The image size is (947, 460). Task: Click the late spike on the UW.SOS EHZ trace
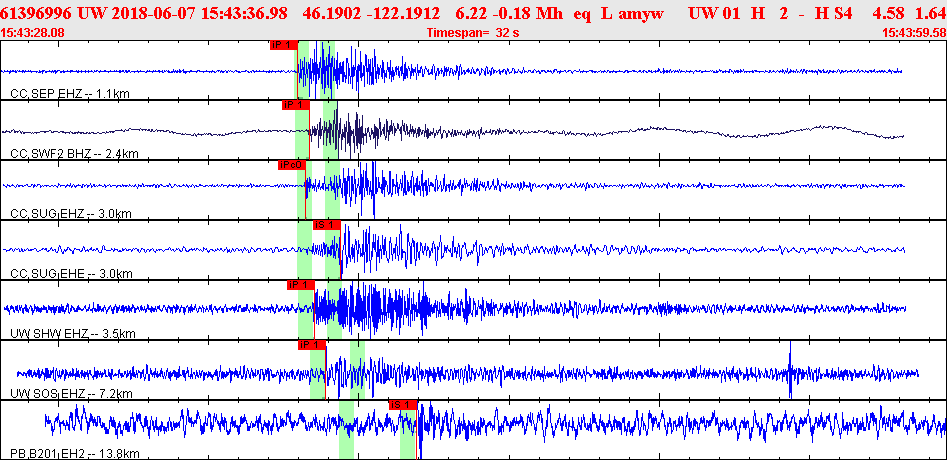point(790,369)
